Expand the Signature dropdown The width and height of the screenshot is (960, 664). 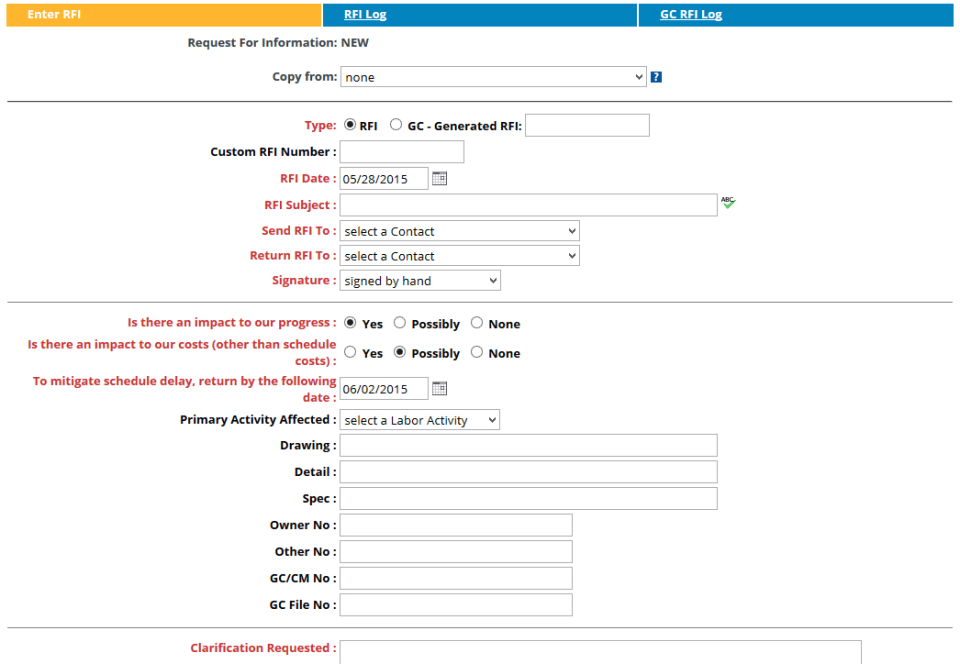coord(419,281)
